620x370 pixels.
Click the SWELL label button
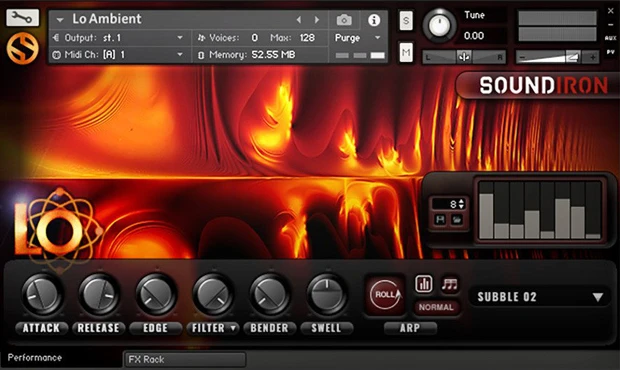[326, 328]
